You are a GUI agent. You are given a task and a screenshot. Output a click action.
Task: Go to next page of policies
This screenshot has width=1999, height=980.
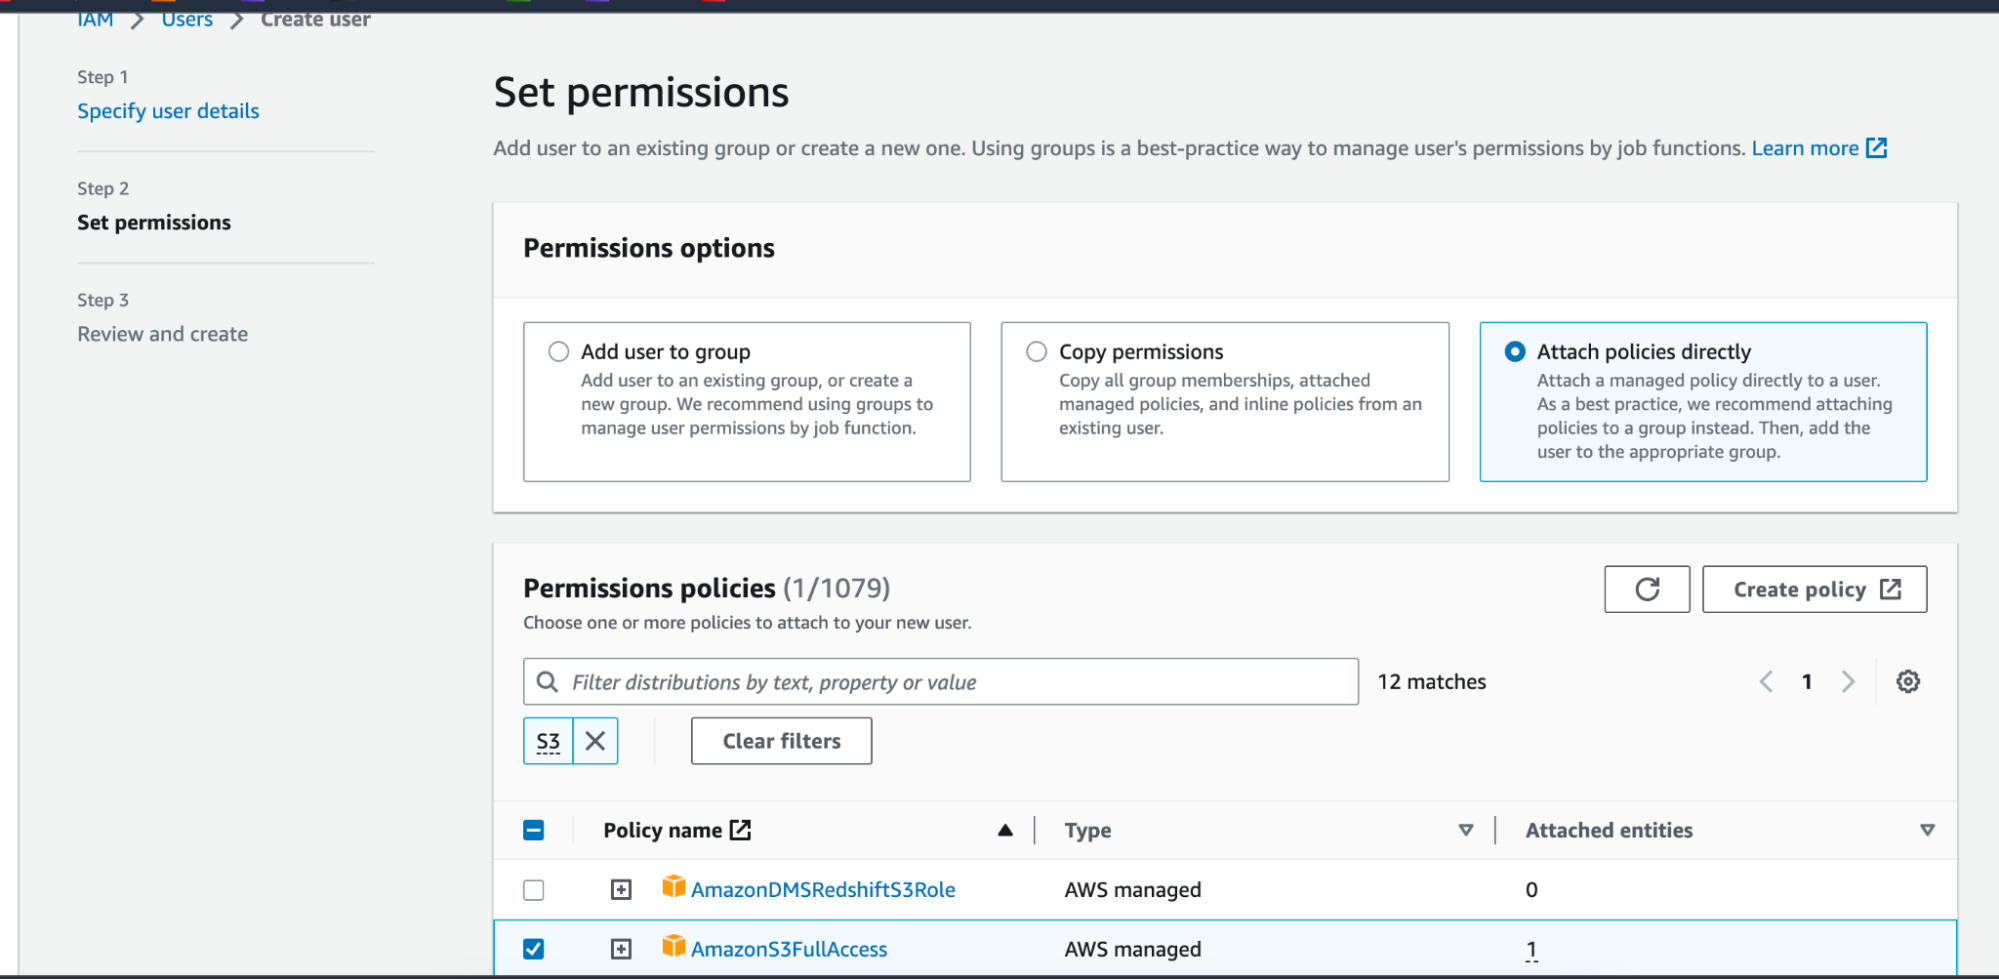tap(1847, 682)
